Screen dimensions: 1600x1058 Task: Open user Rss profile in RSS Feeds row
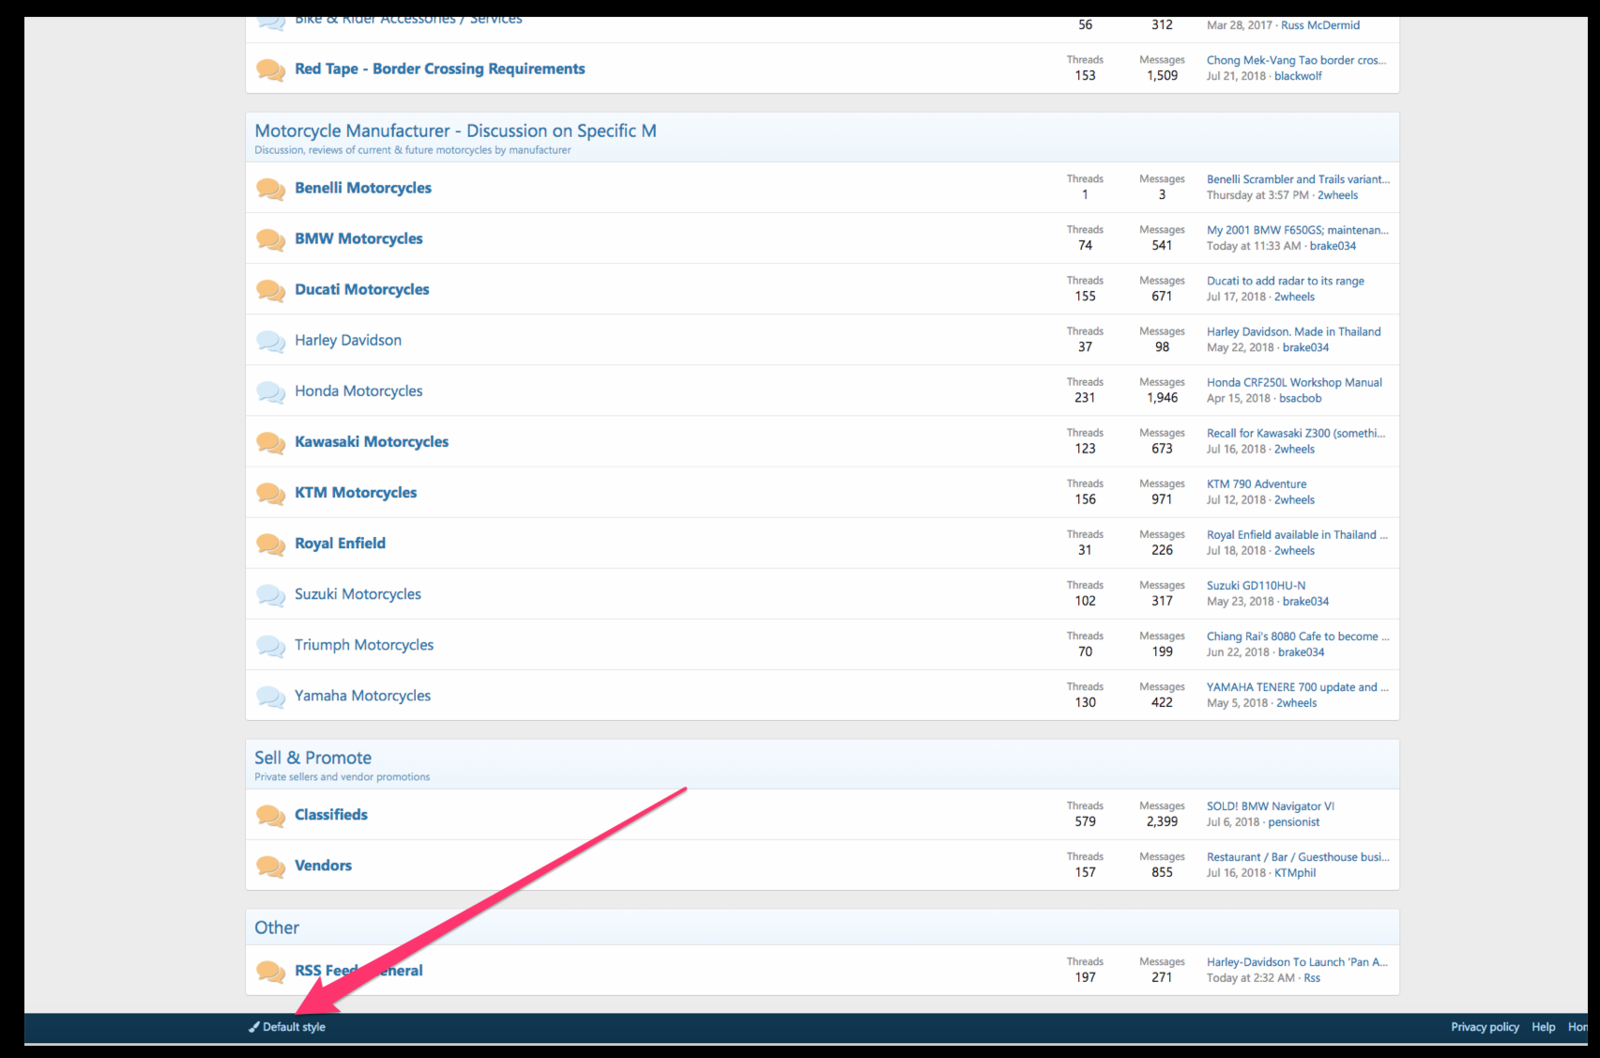pyautogui.click(x=1312, y=978)
